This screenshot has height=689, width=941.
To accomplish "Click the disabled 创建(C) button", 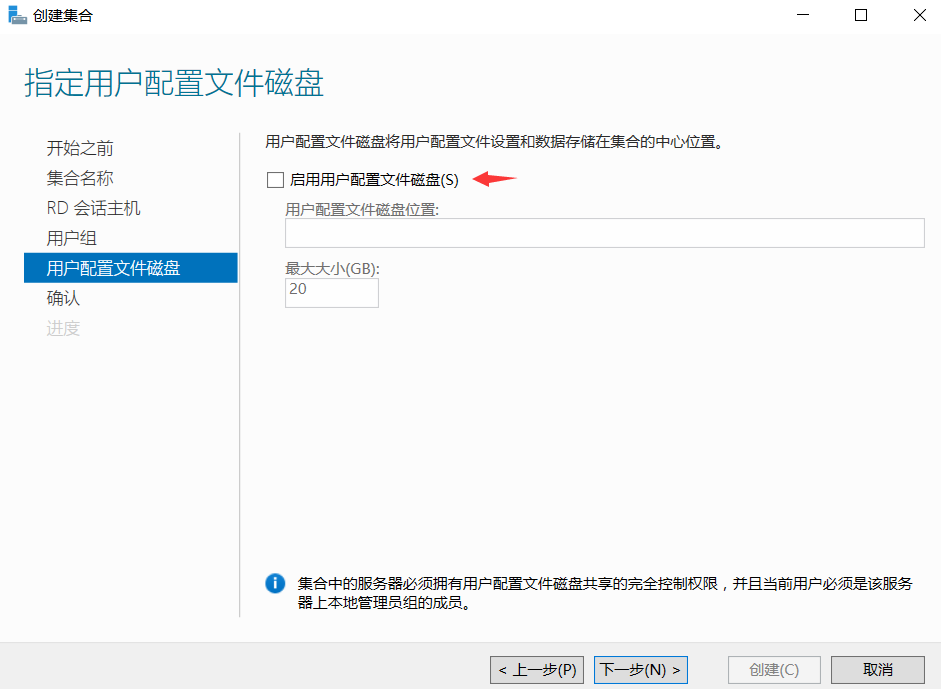I will tap(774, 670).
